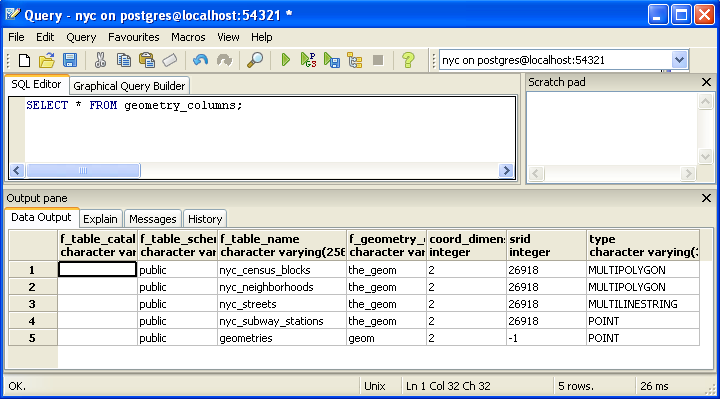
Task: Click the New file toolbar icon
Action: (24, 60)
